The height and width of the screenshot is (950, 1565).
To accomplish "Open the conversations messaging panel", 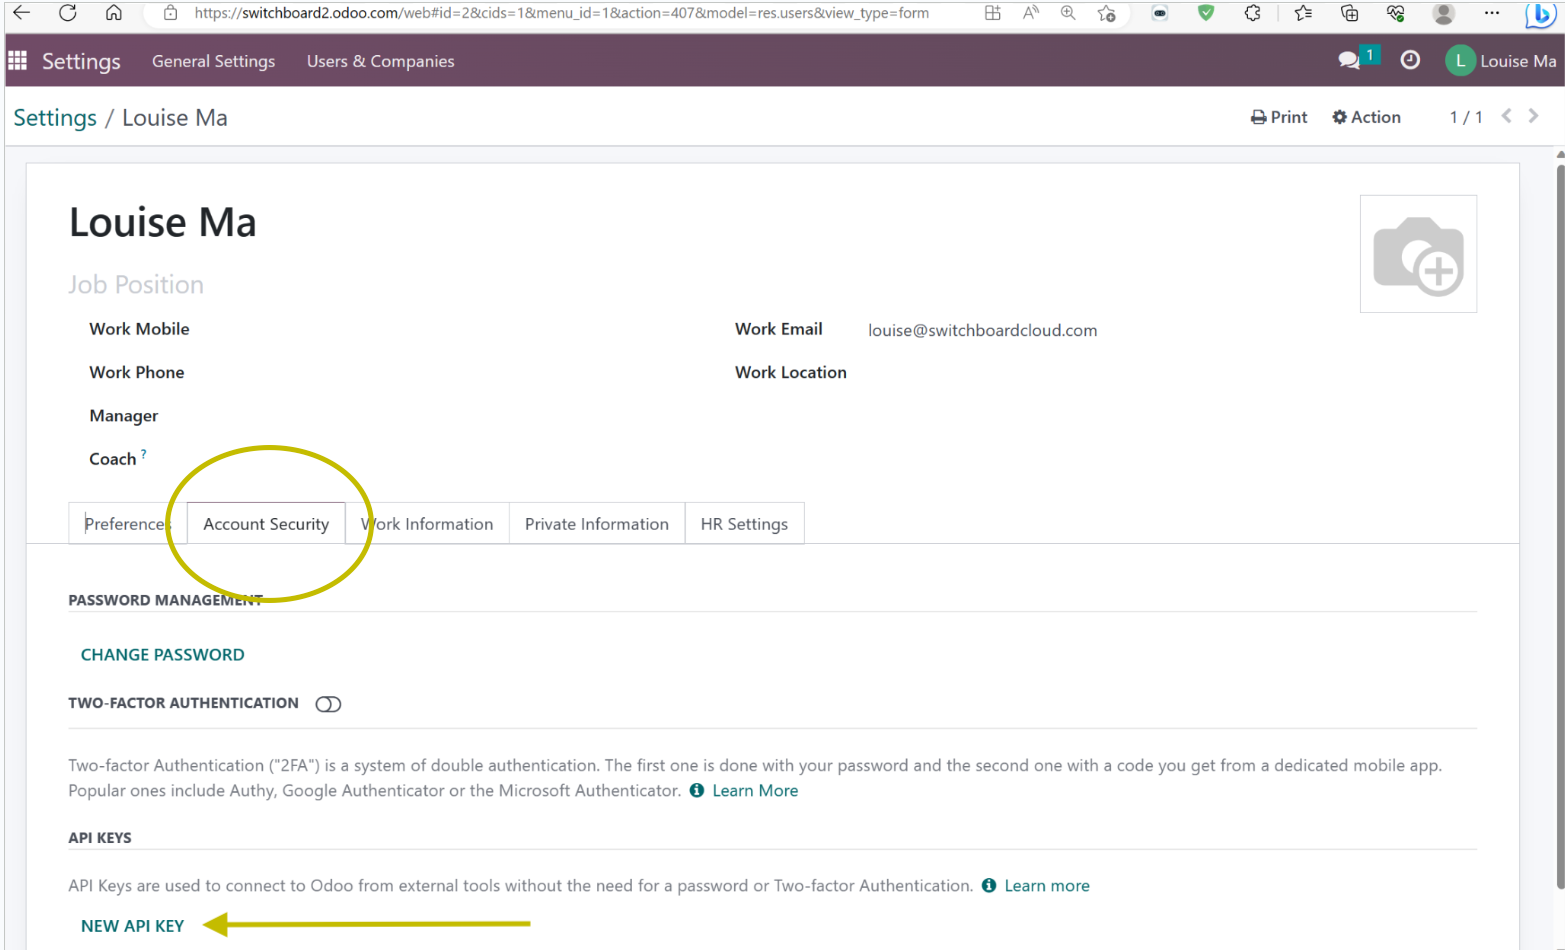I will pos(1348,60).
